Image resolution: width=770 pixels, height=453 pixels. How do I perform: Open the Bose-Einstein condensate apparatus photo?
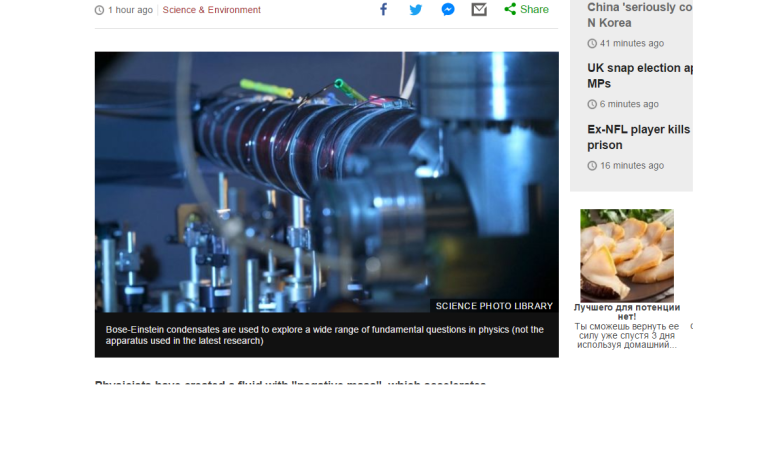click(327, 182)
